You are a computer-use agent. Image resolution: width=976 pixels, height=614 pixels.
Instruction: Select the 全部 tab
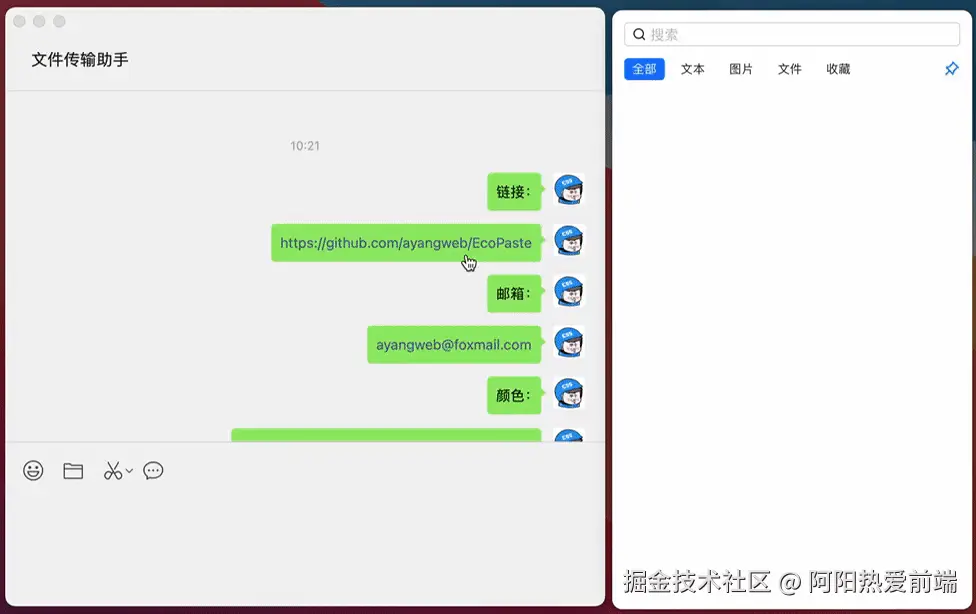point(643,69)
